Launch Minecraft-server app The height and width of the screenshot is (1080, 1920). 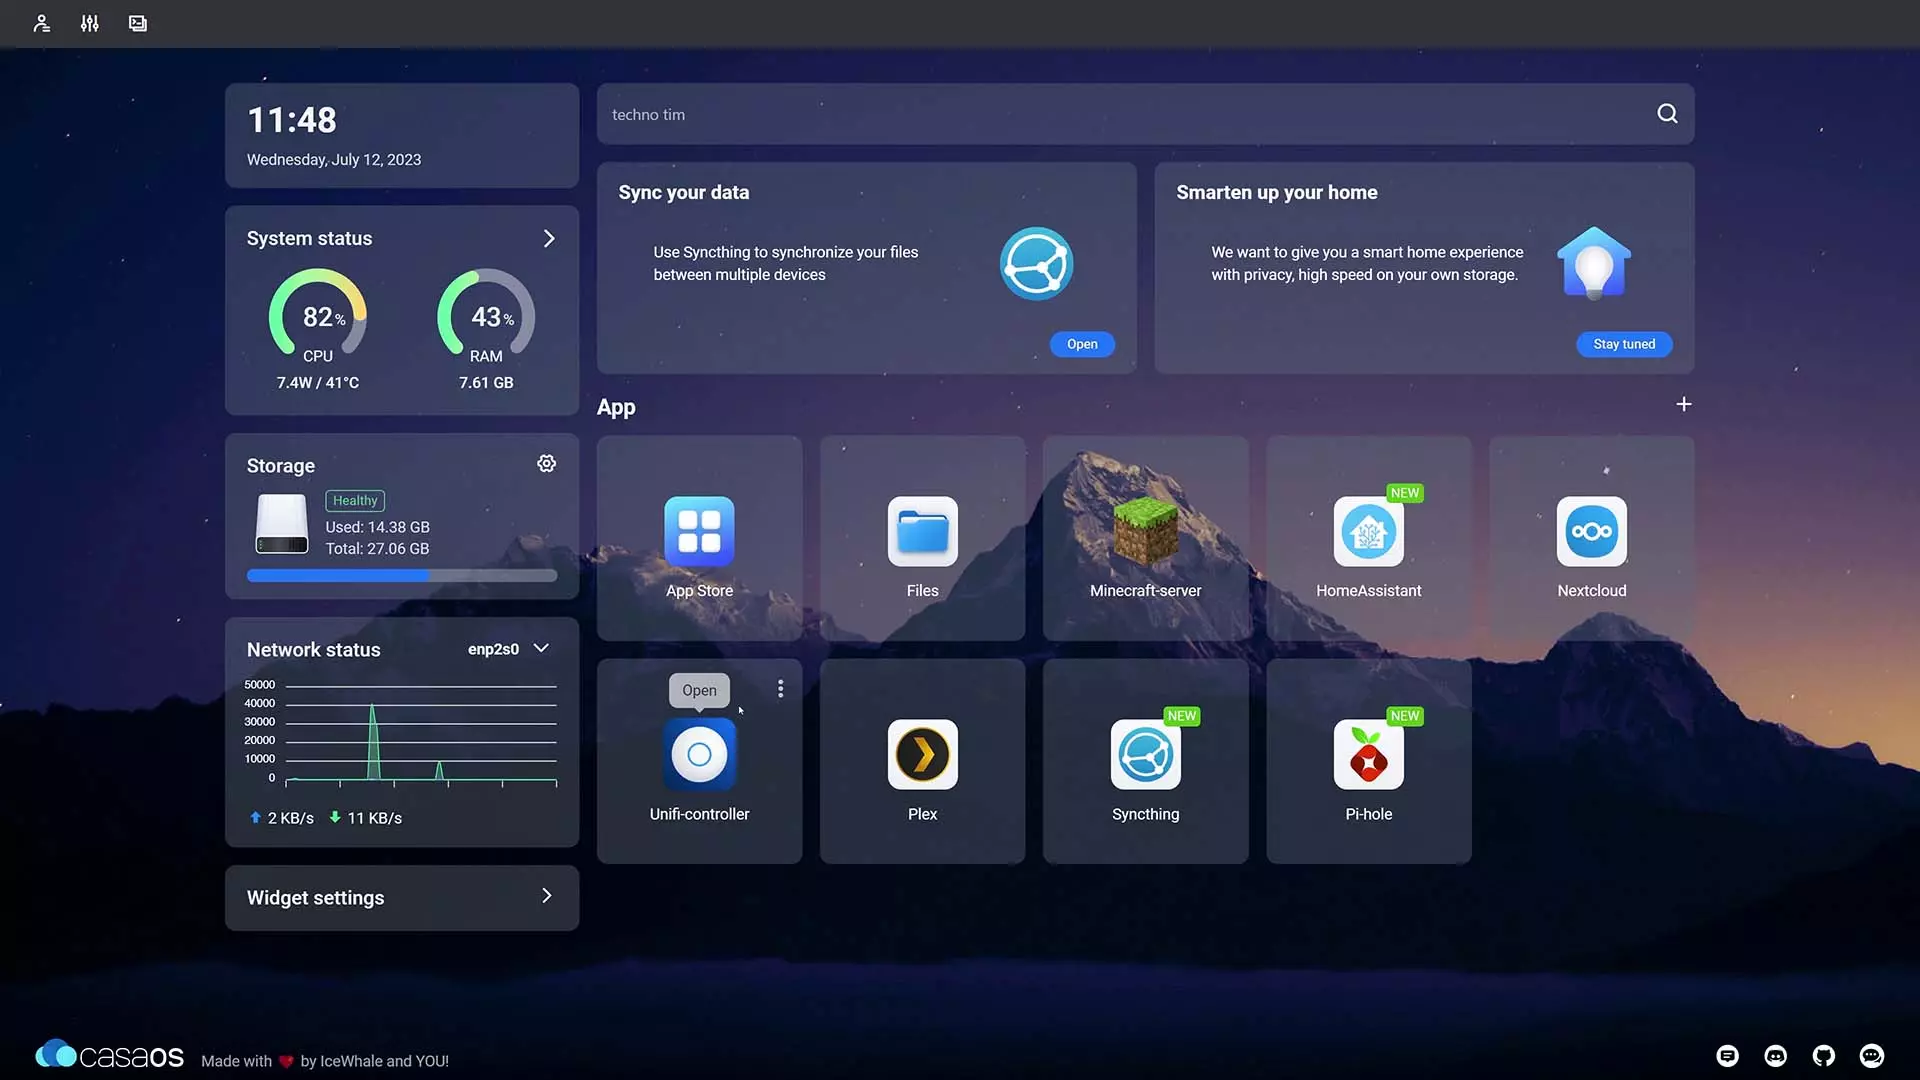point(1145,532)
